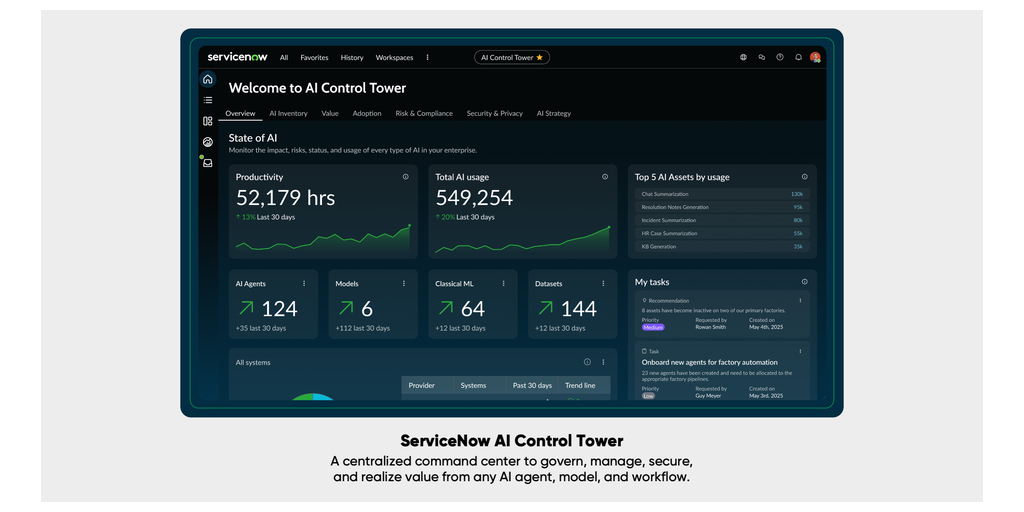Open the help question mark icon
Viewport: 1024px width, 512px height.
click(x=780, y=58)
